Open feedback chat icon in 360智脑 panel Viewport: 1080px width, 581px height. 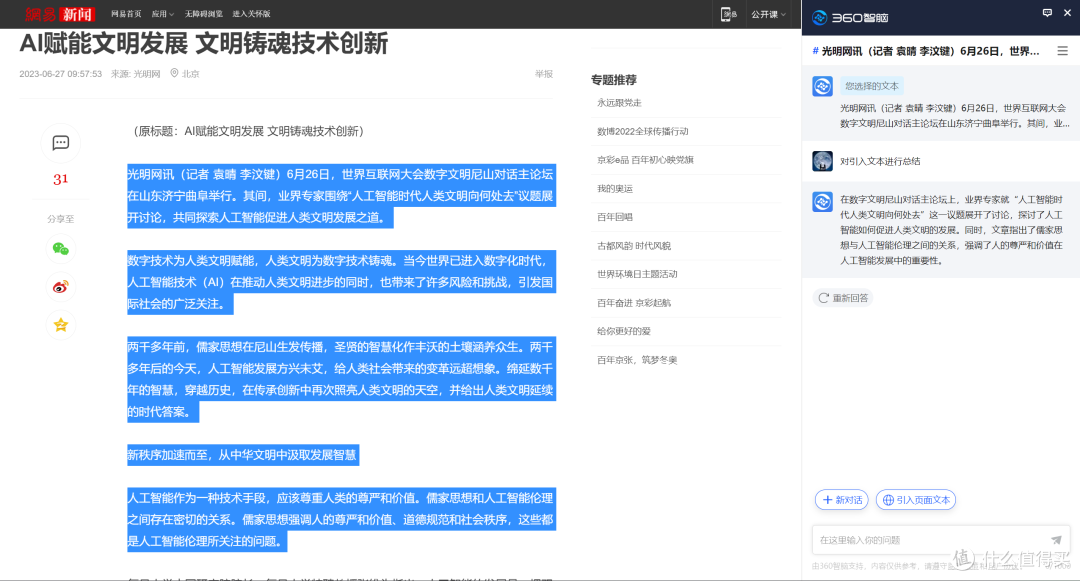(1047, 12)
